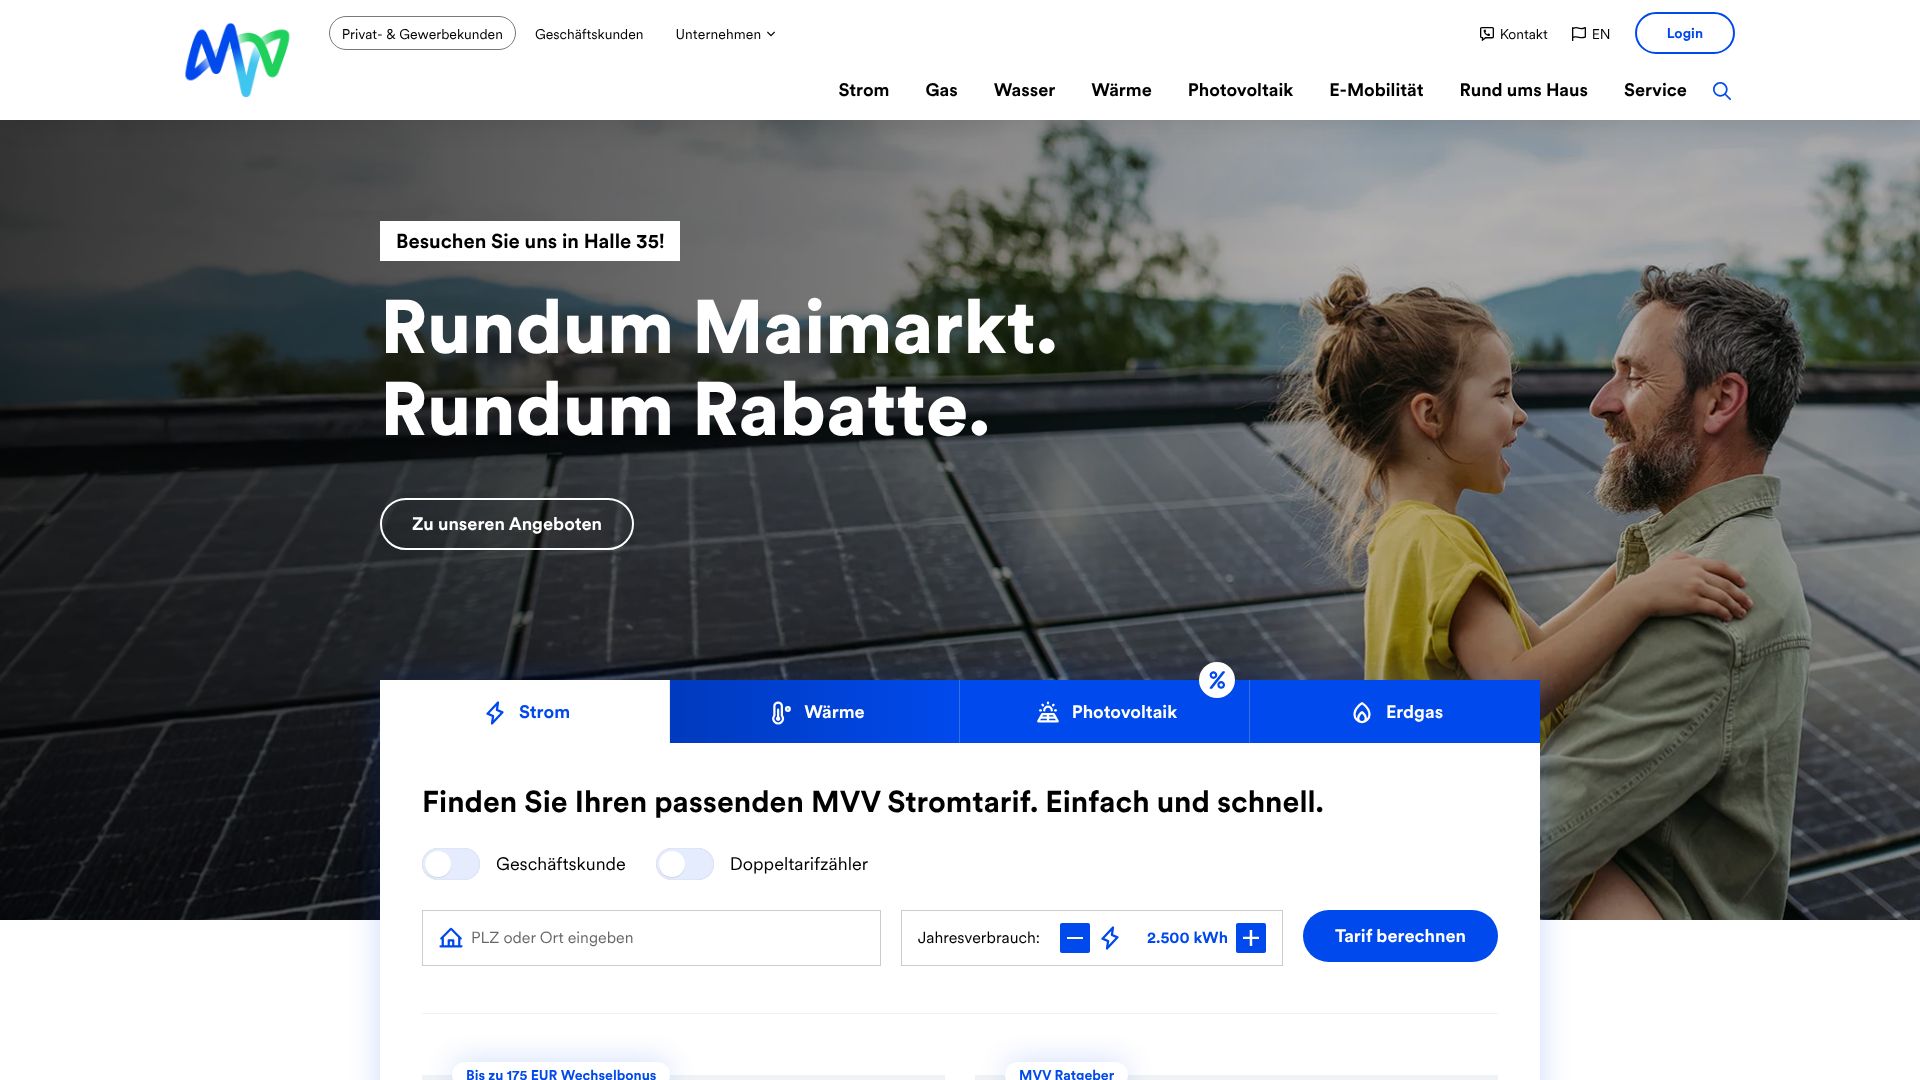The width and height of the screenshot is (1920, 1080).
Task: Click the percent discount badge on Photovoltaik
Action: 1217,681
